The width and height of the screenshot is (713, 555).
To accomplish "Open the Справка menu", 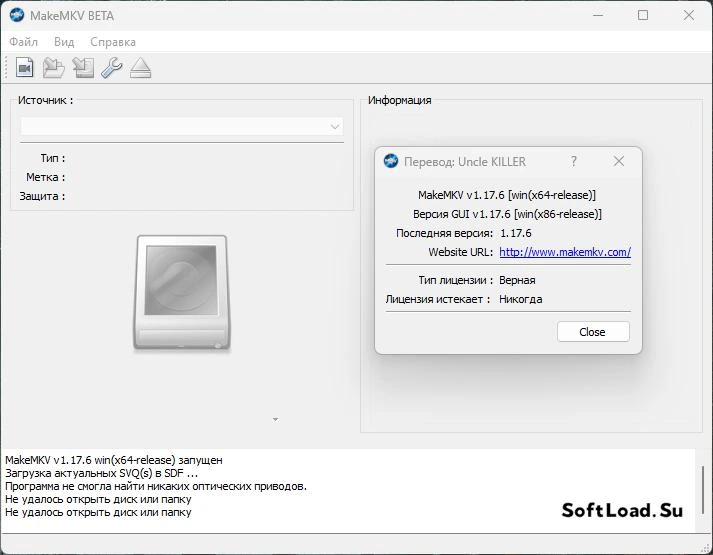I will [x=113, y=42].
